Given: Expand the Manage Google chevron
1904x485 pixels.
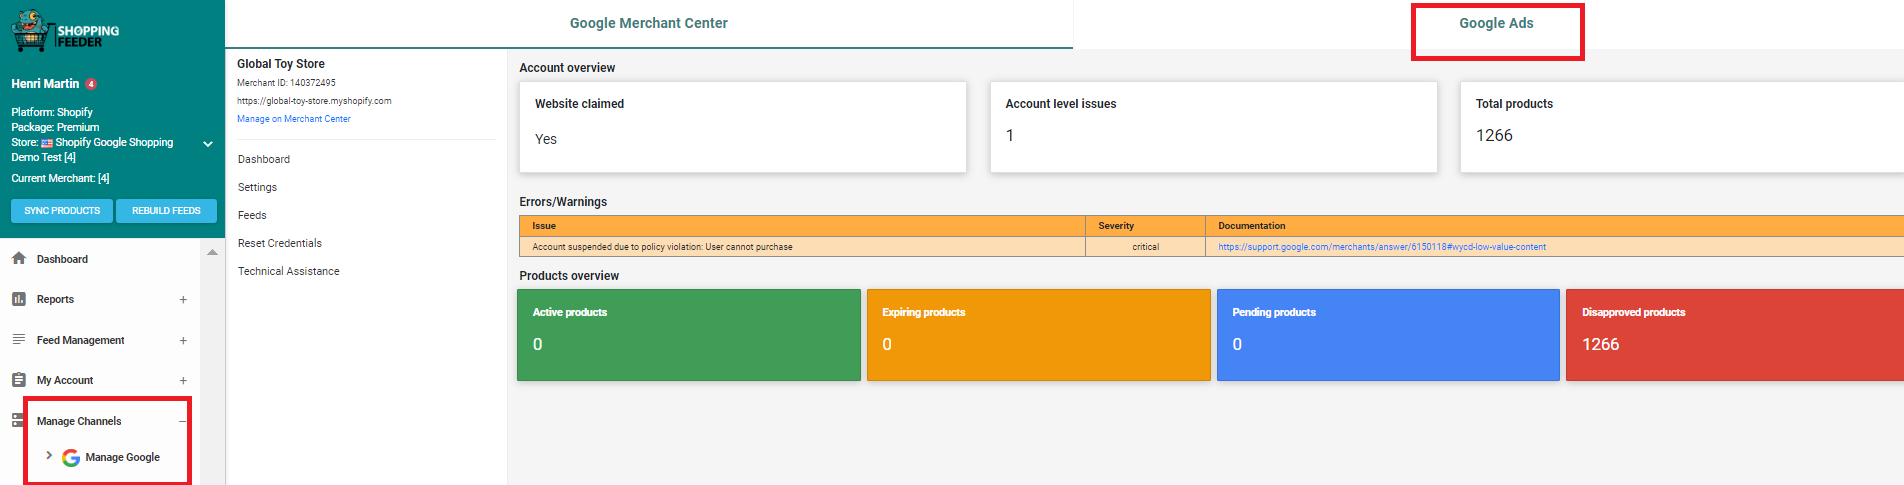Looking at the screenshot, I should (49, 455).
